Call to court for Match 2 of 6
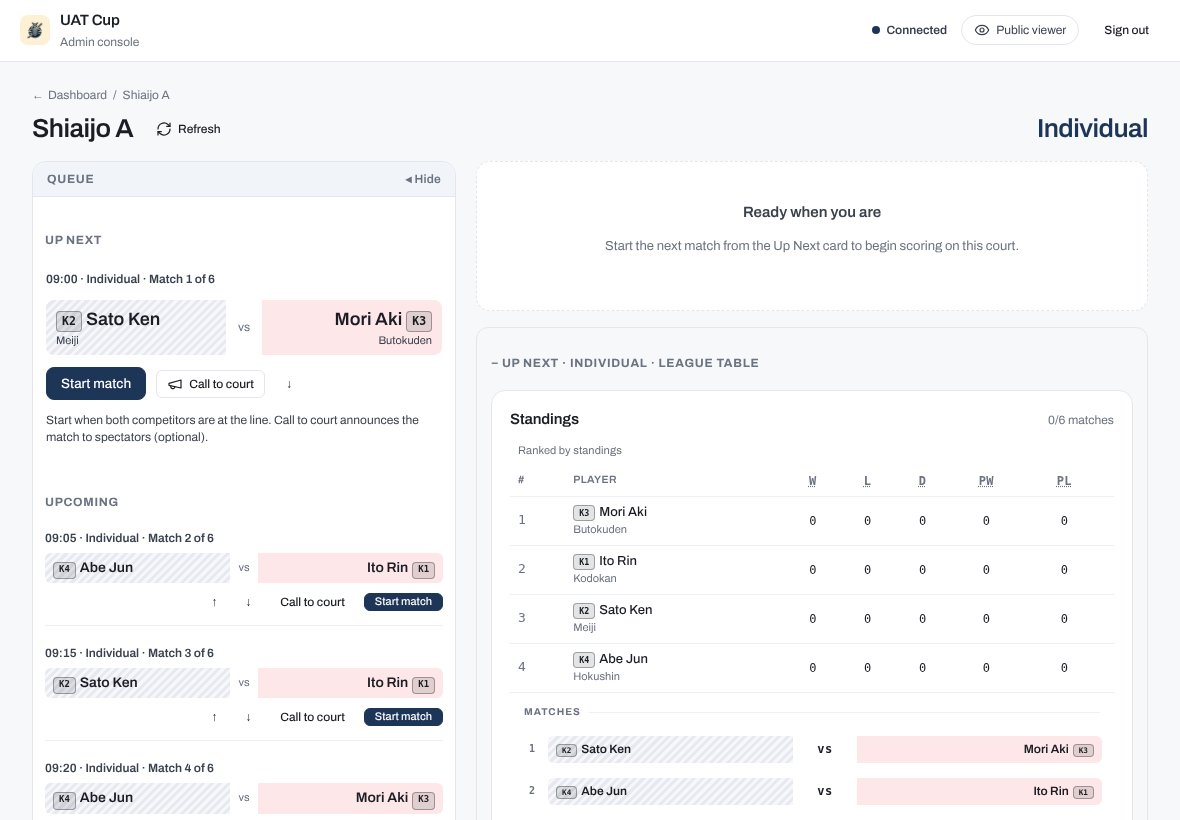Image resolution: width=1180 pixels, height=820 pixels. click(x=312, y=602)
